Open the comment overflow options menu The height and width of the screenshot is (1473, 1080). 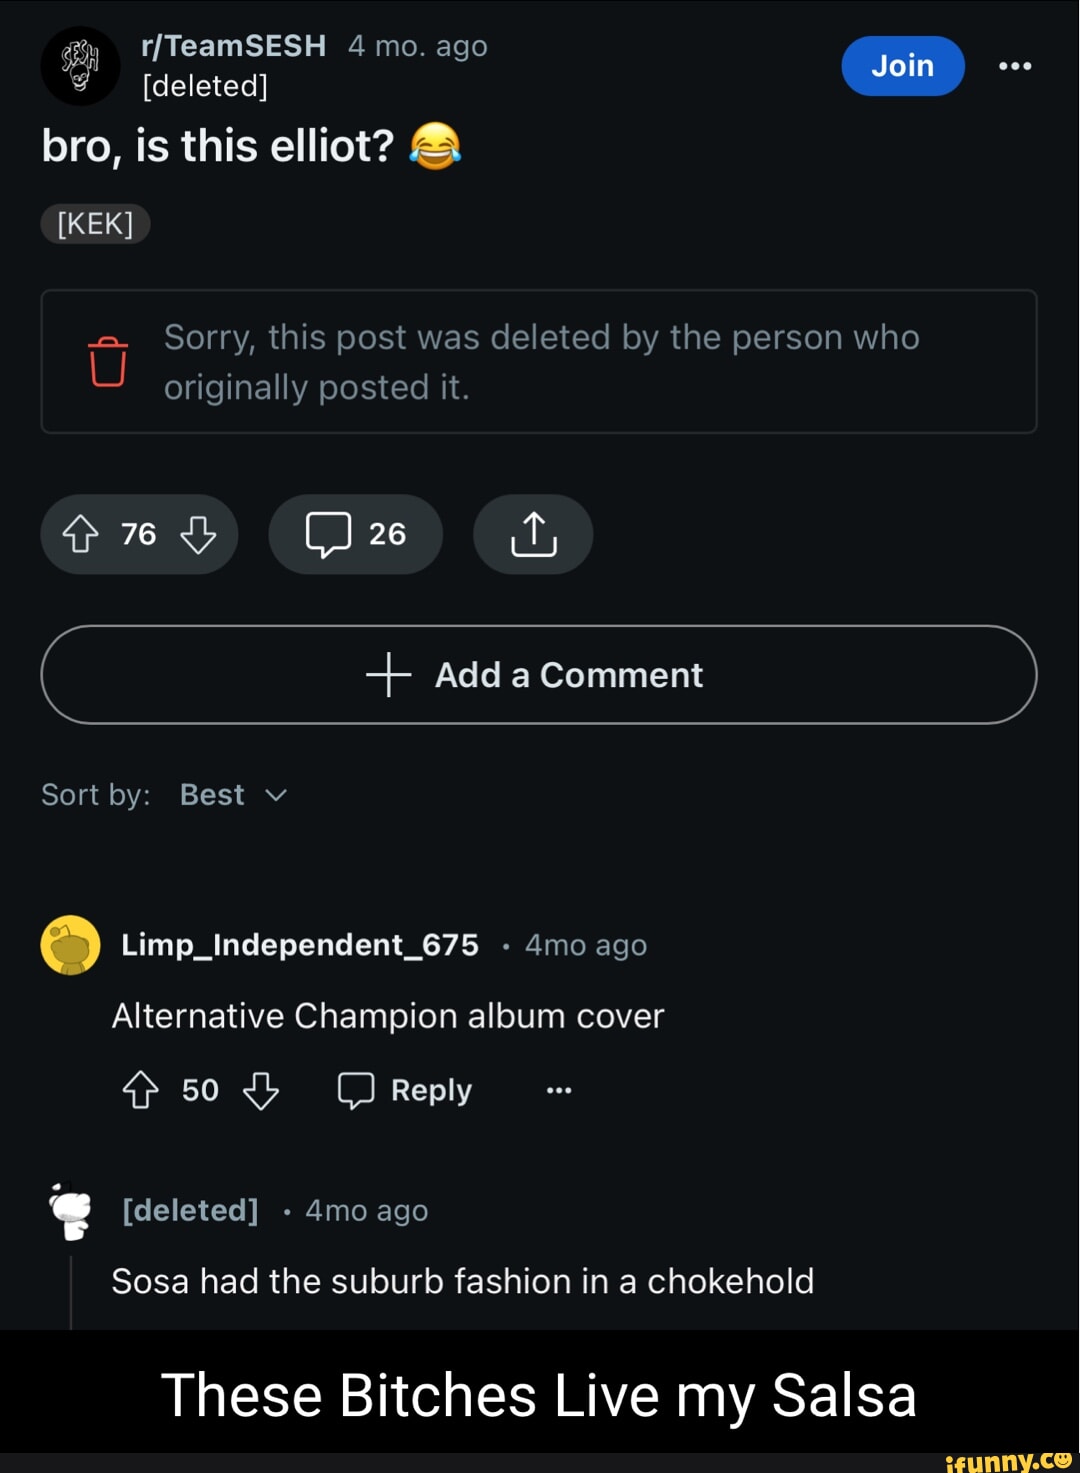click(x=558, y=1090)
